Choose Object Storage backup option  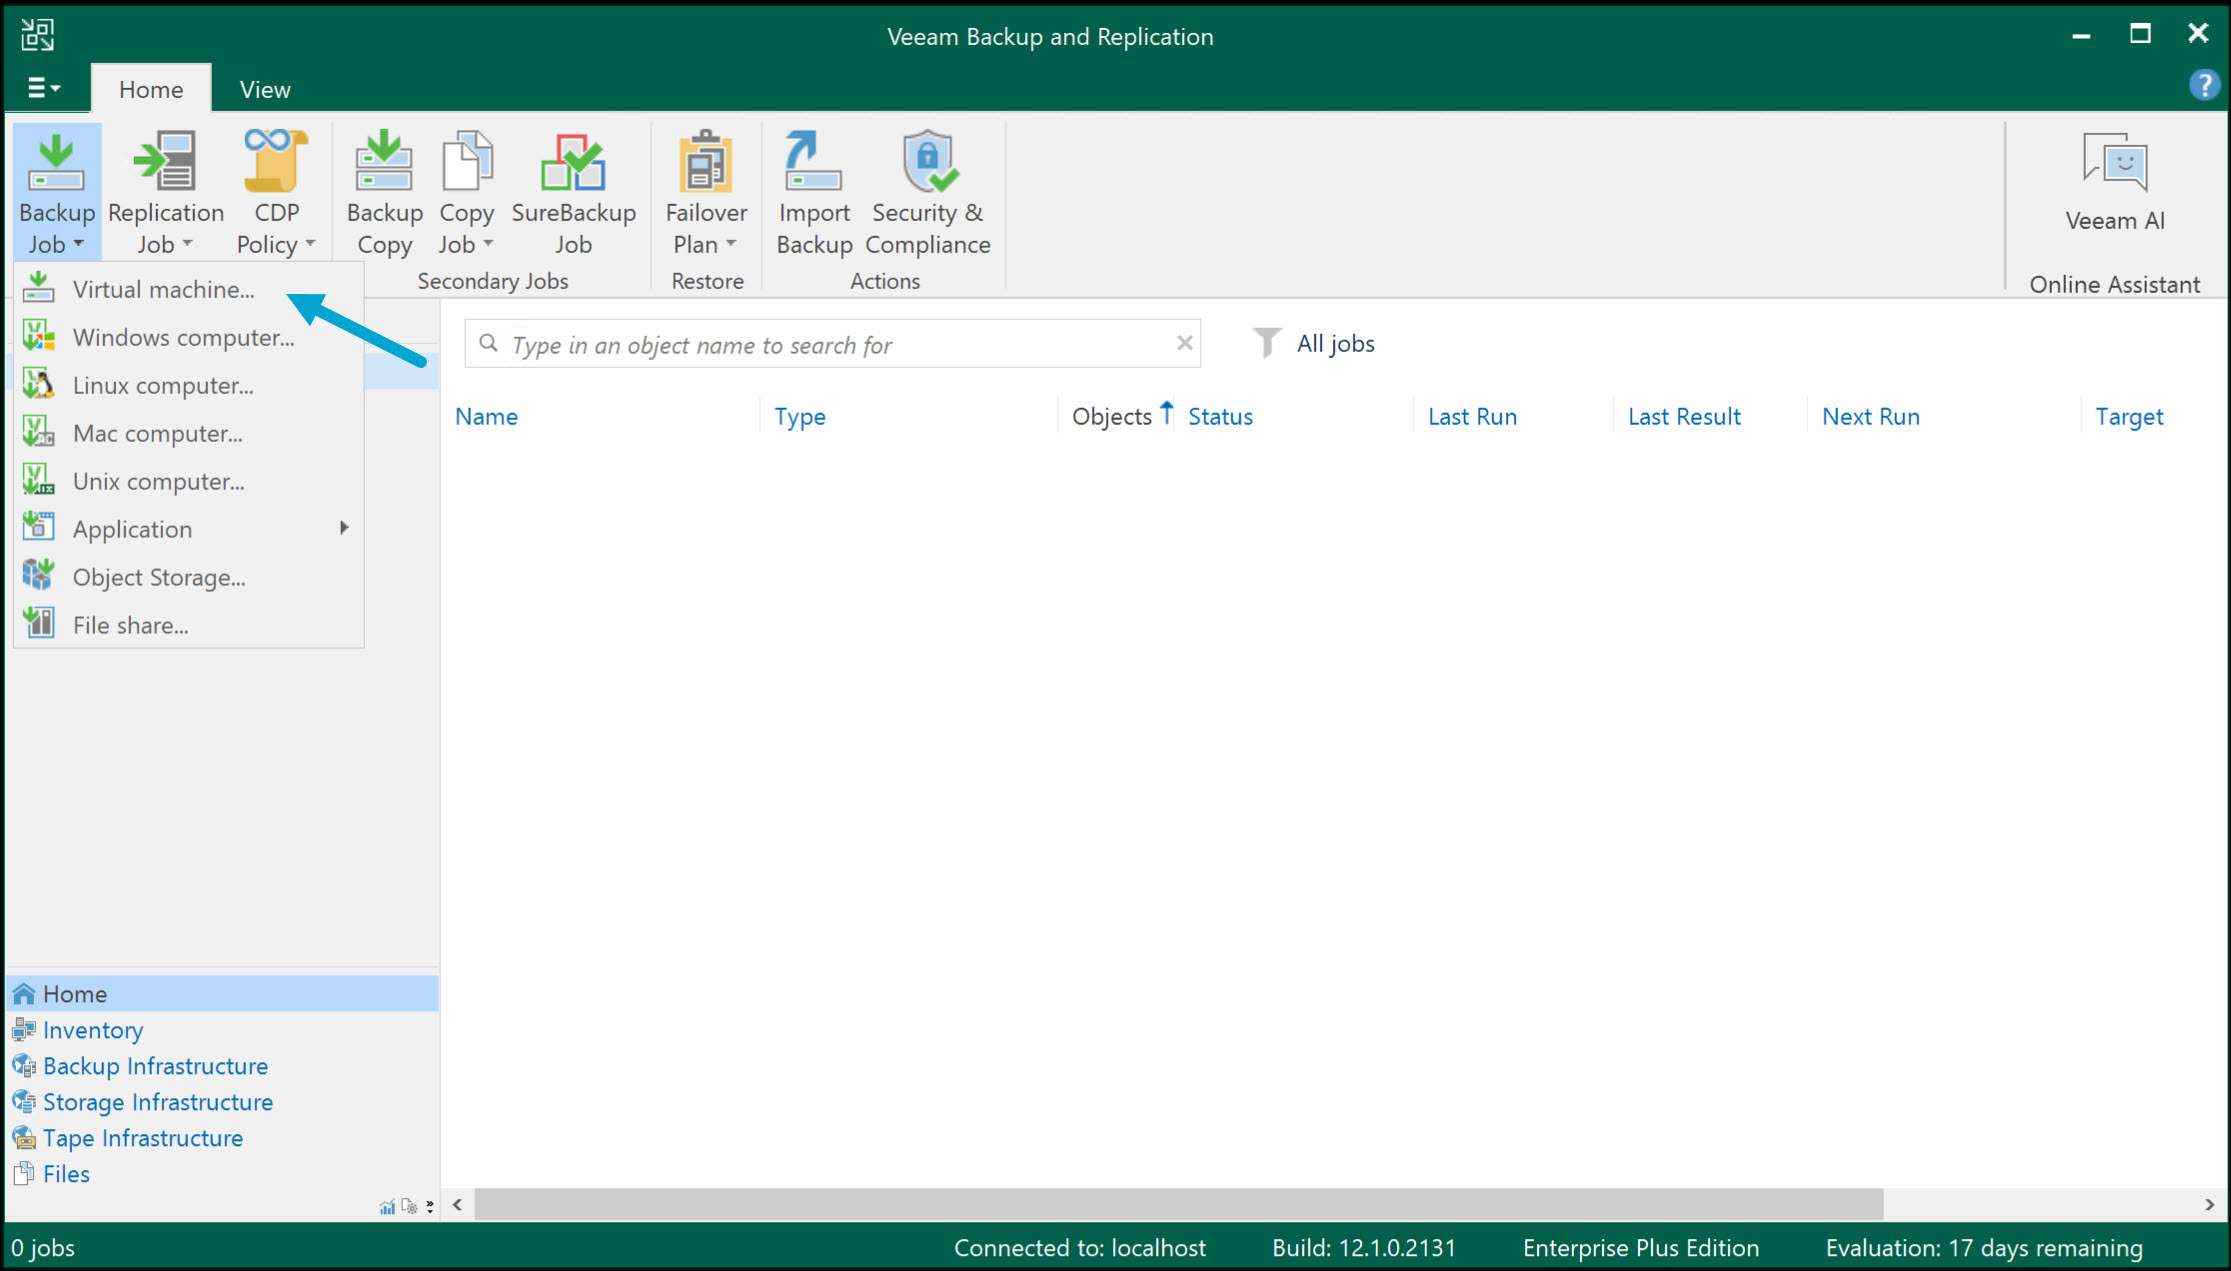point(157,577)
